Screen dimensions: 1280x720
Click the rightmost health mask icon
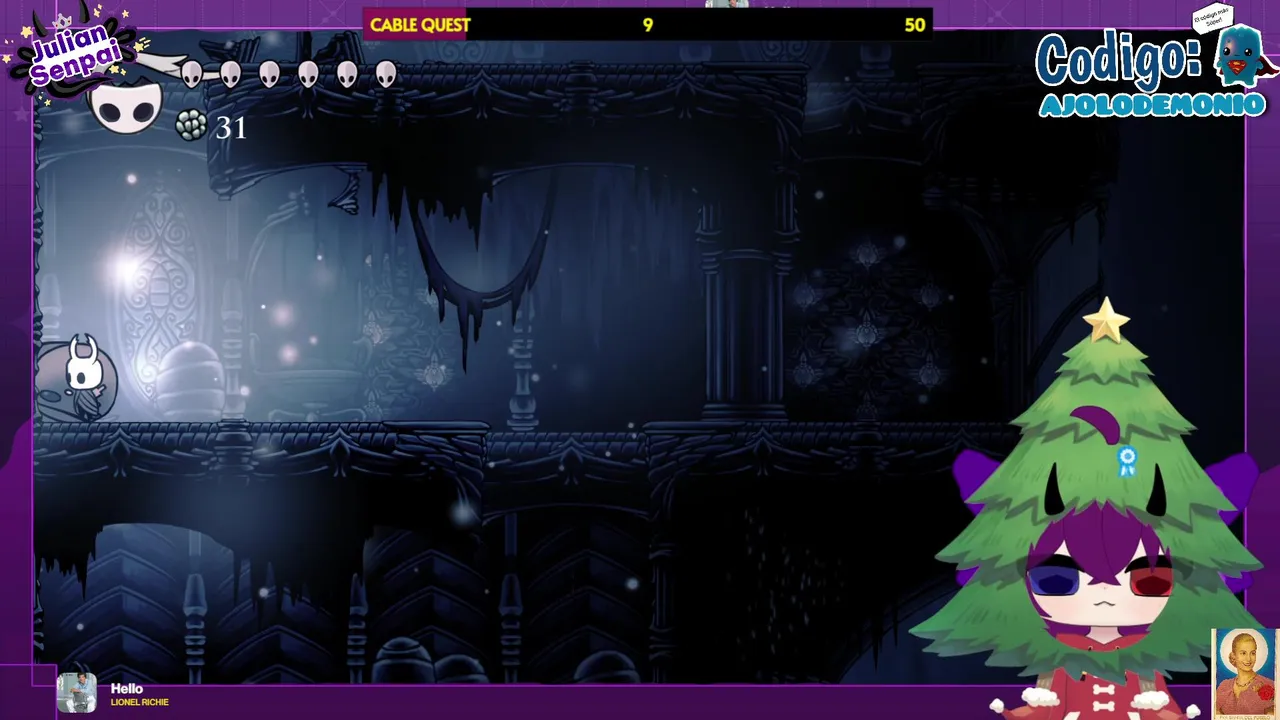[x=386, y=74]
